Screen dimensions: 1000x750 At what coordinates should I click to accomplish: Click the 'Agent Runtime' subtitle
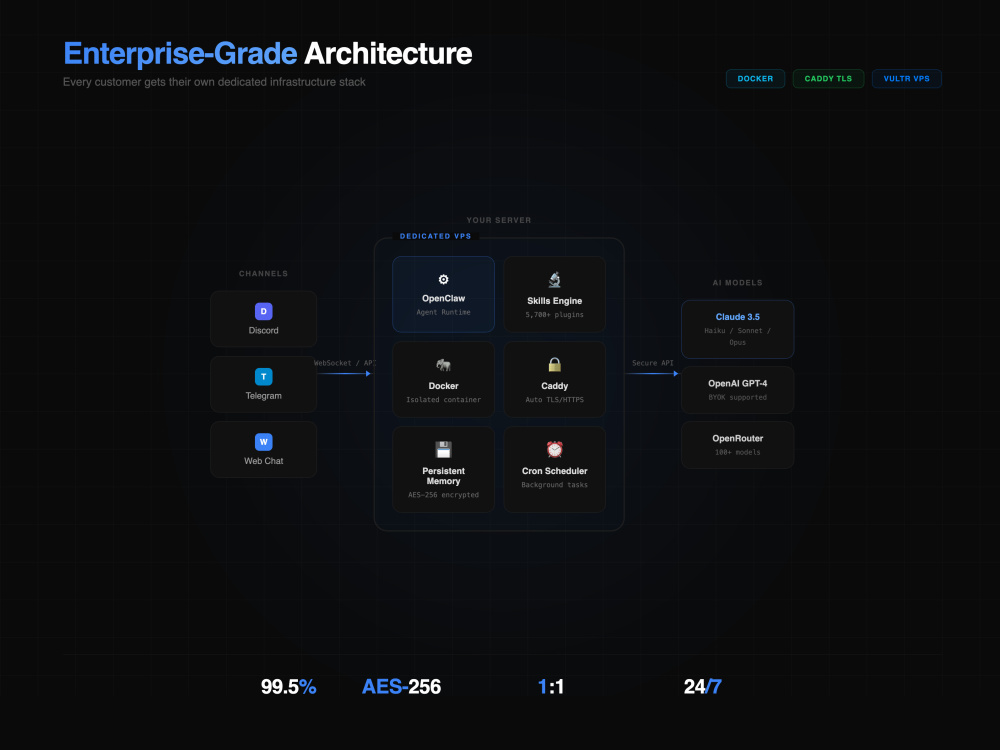click(x=443, y=312)
